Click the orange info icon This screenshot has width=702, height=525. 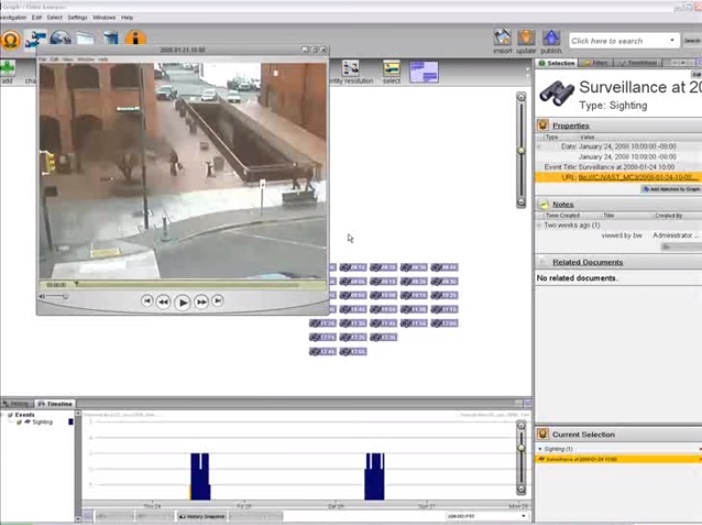(x=136, y=38)
